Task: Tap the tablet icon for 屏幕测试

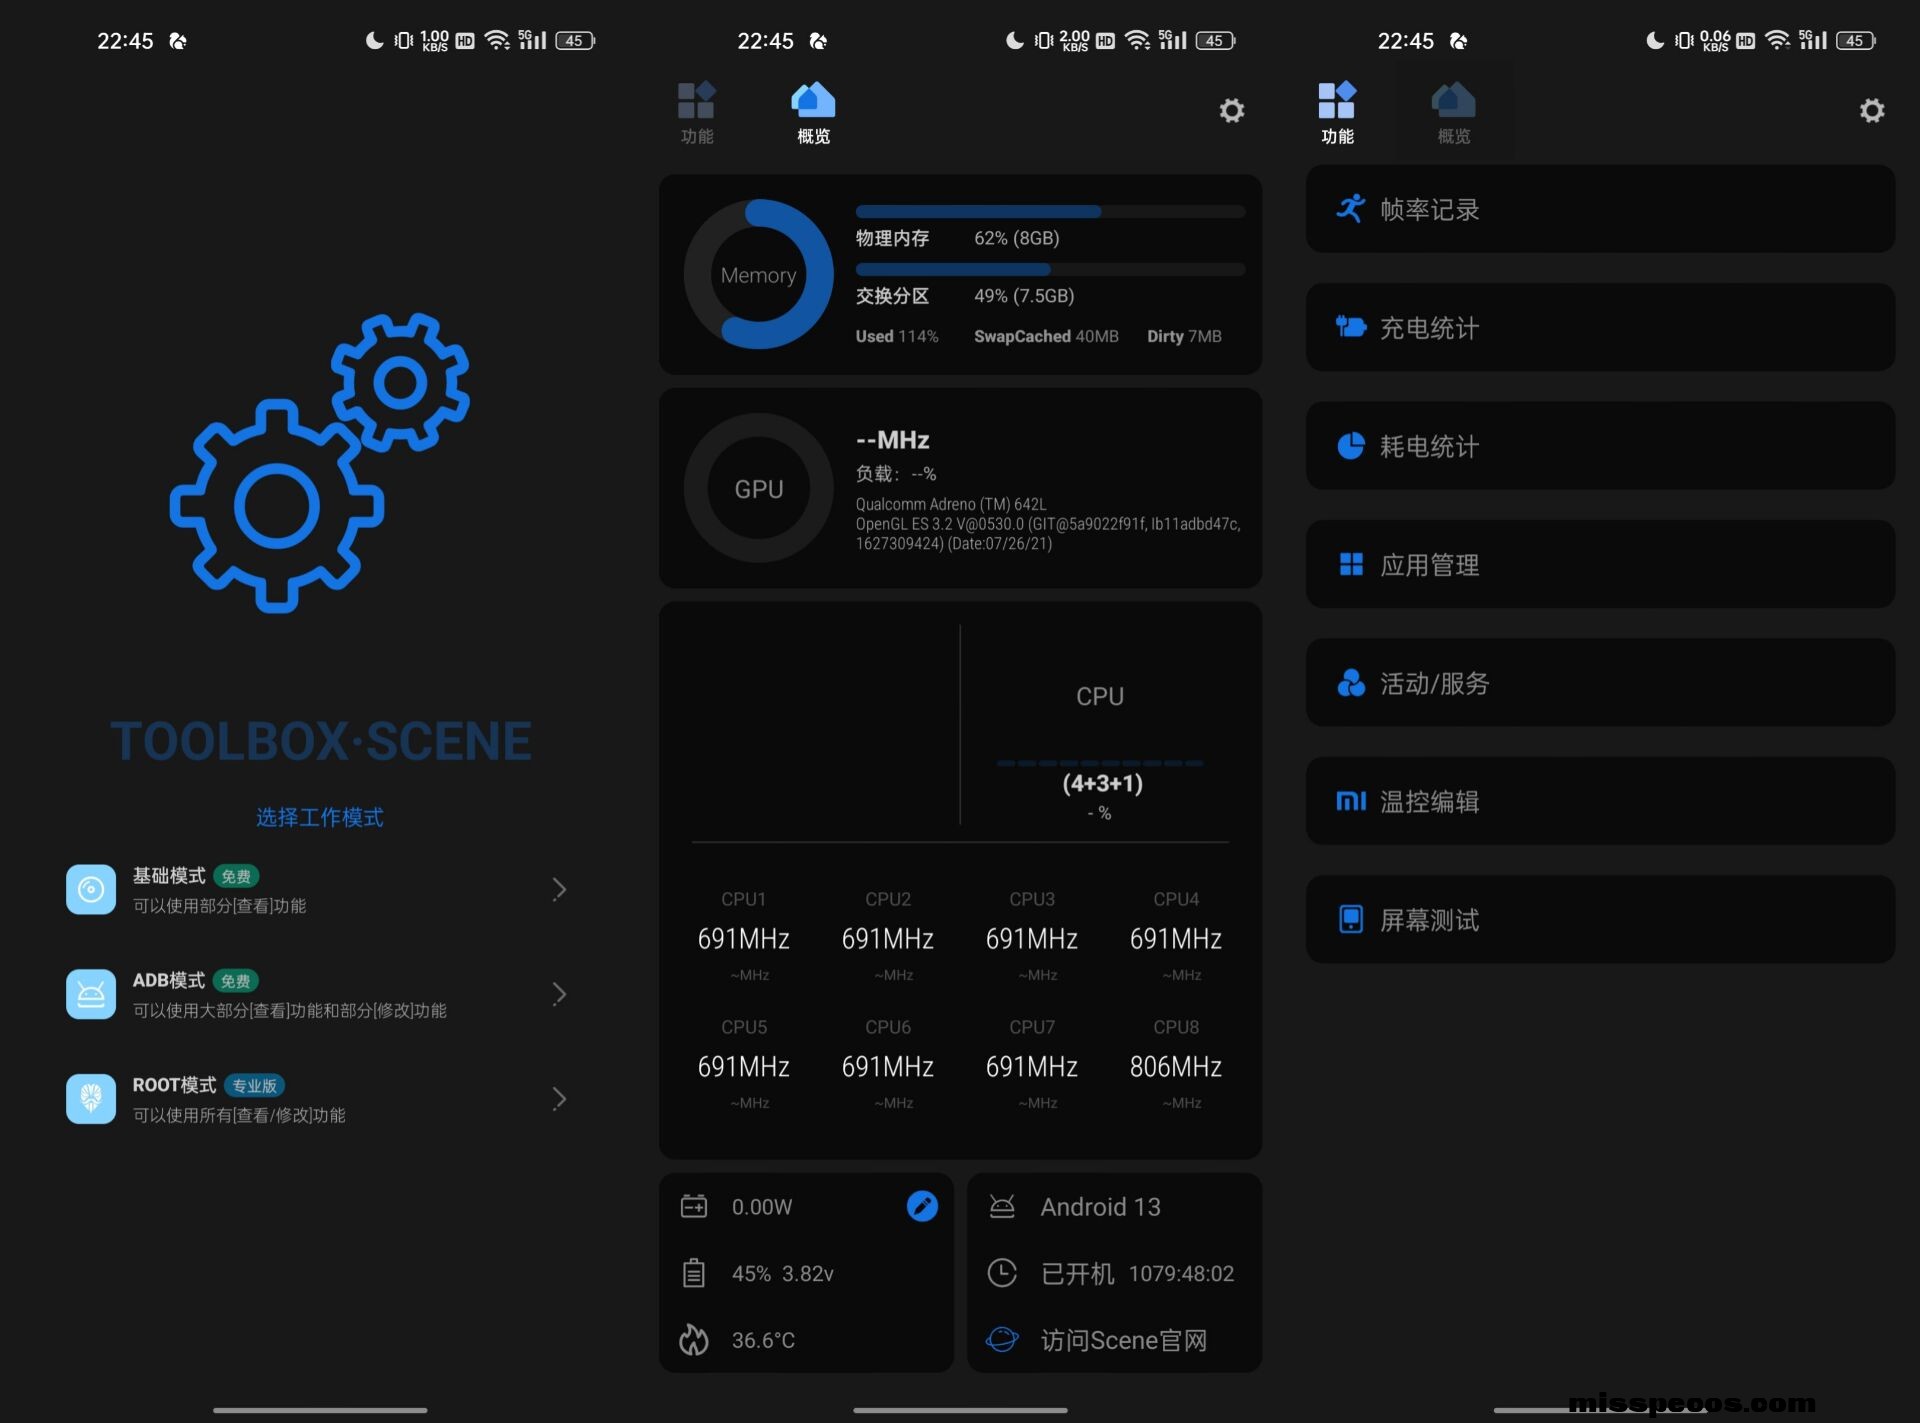Action: [x=1351, y=919]
